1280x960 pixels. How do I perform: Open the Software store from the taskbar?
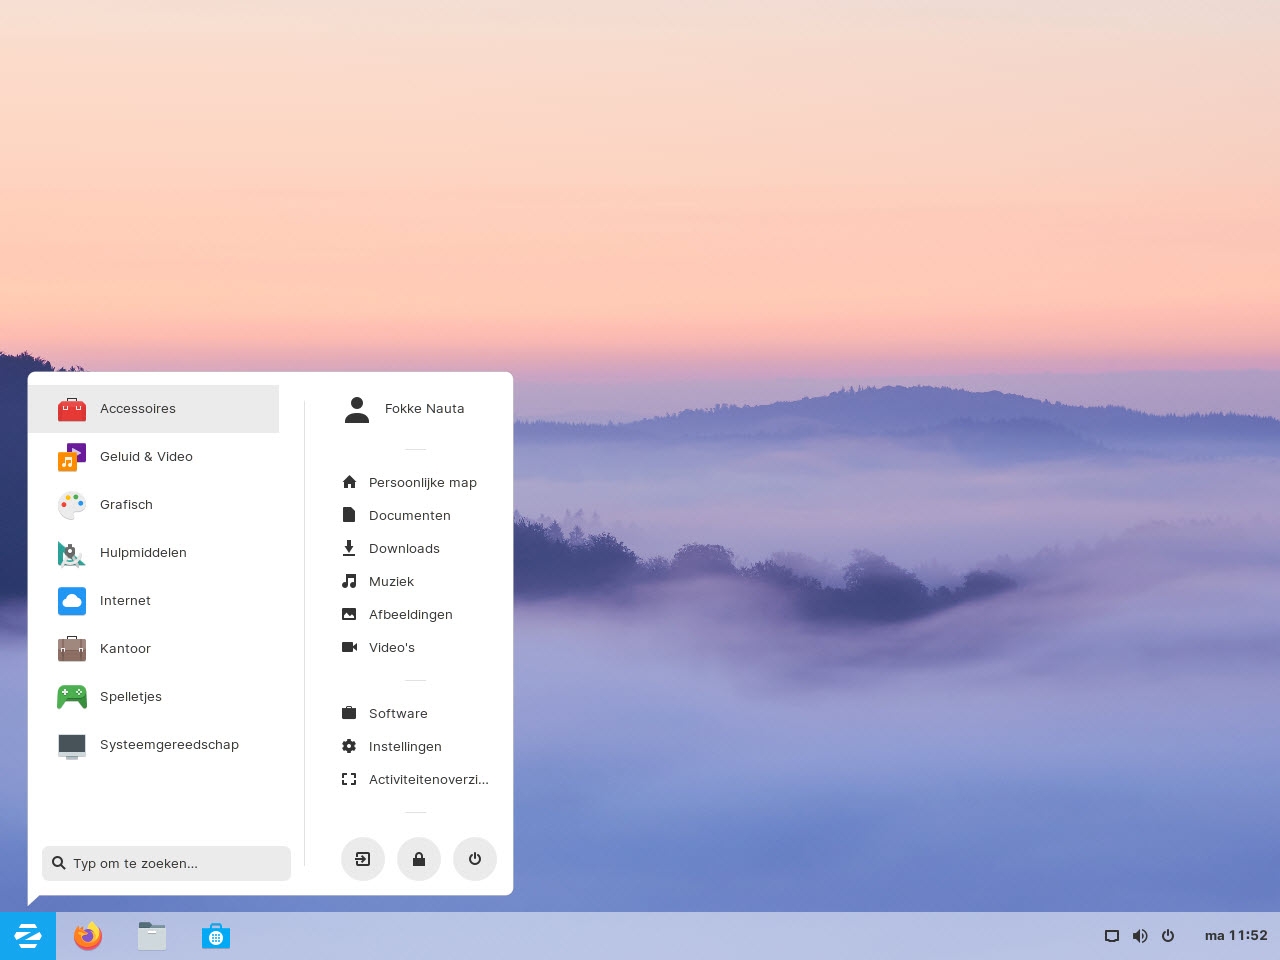tap(216, 936)
